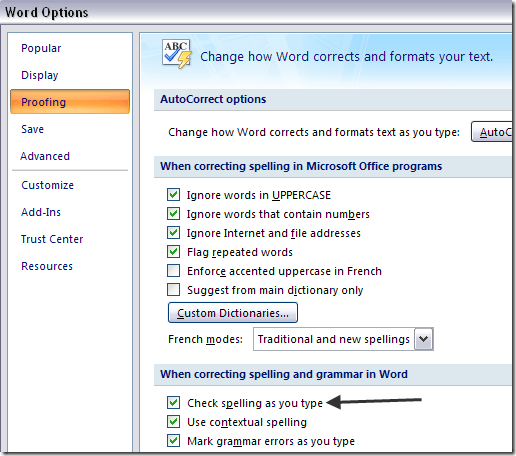Toggle Ignore words in UPPERCASE checkbox
The image size is (516, 456).
173,195
